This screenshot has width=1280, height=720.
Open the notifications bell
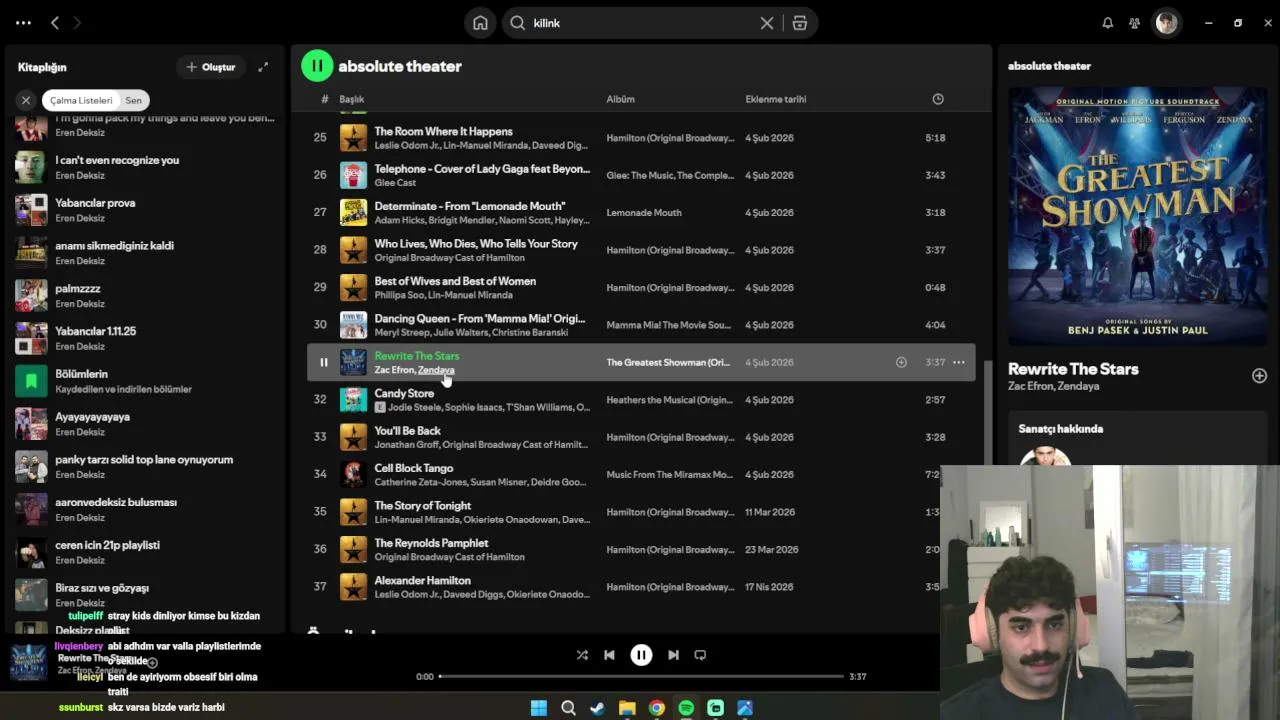click(x=1107, y=23)
